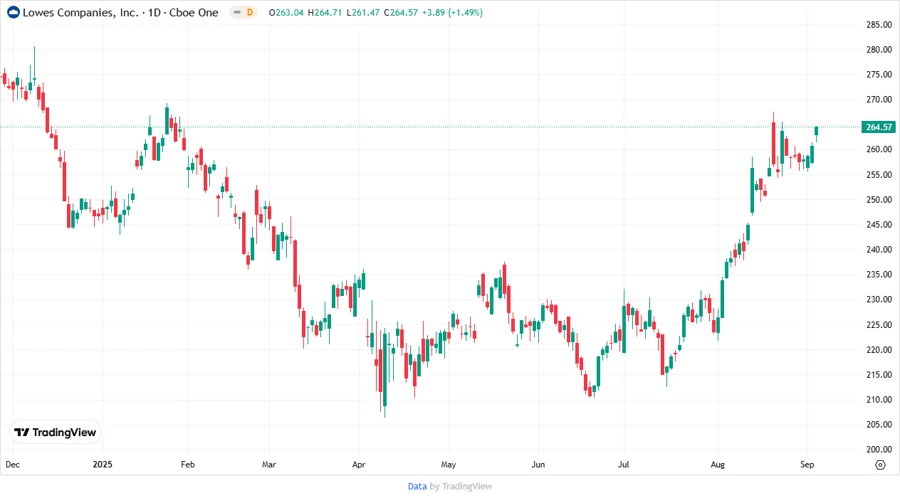Click the 225.00 price axis label
900x498 pixels.
click(879, 325)
